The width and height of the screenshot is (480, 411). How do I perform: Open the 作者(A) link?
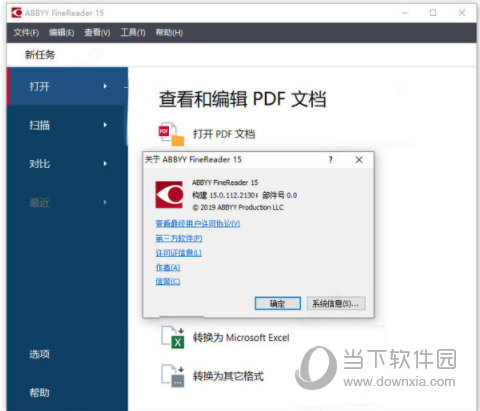pos(168,267)
